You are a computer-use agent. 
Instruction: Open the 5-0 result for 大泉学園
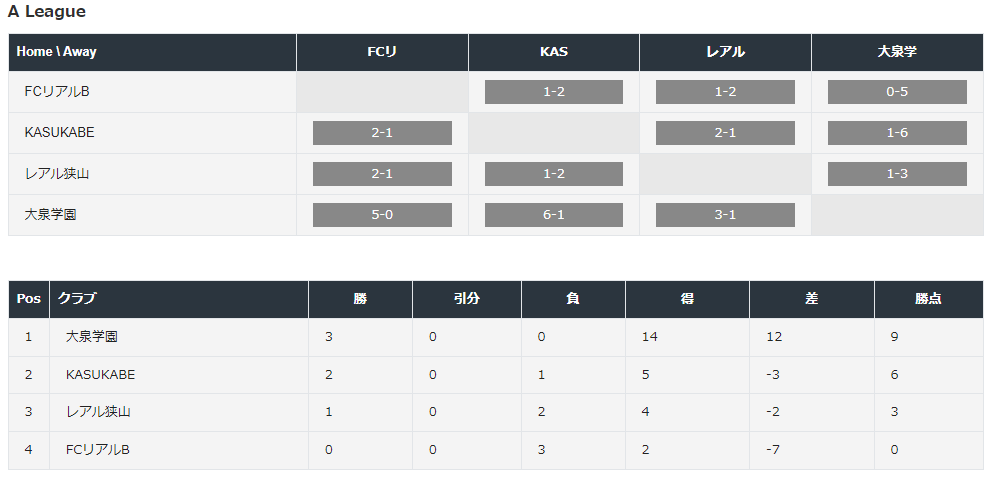tap(382, 215)
